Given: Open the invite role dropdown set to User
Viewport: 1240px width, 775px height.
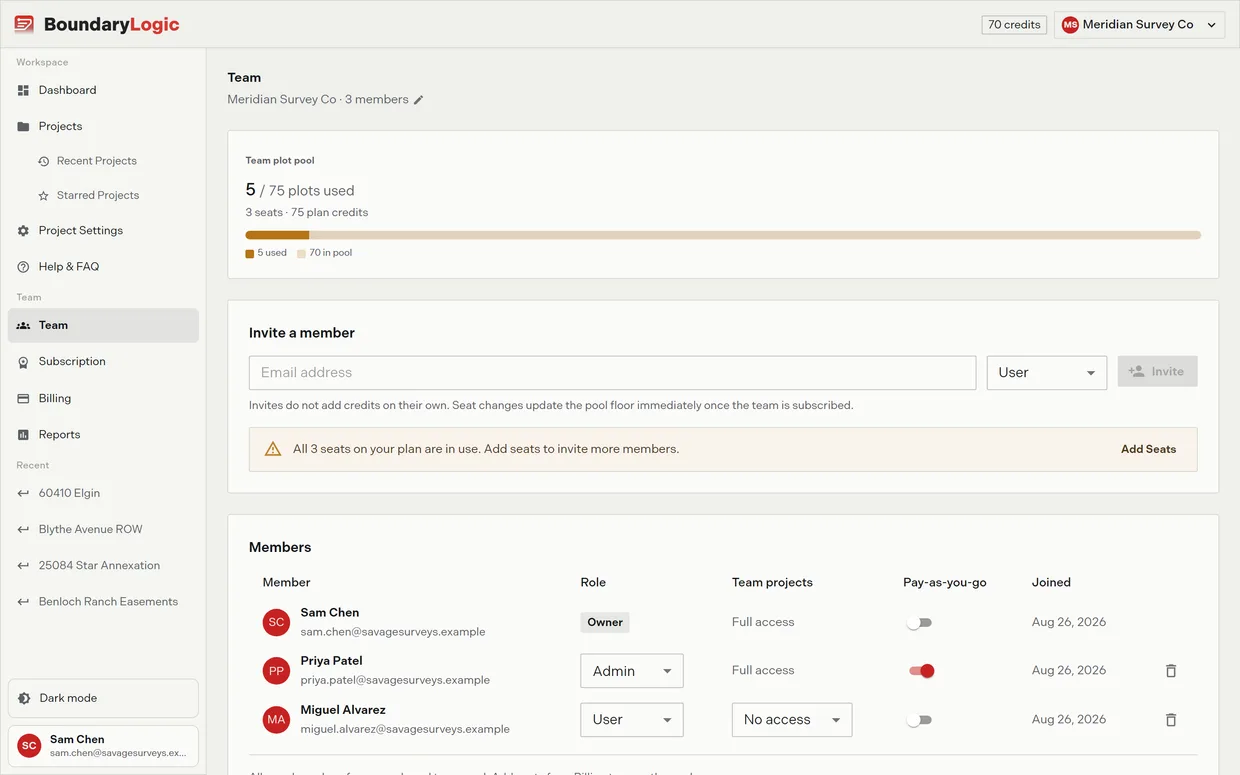Looking at the screenshot, I should pyautogui.click(x=1046, y=373).
